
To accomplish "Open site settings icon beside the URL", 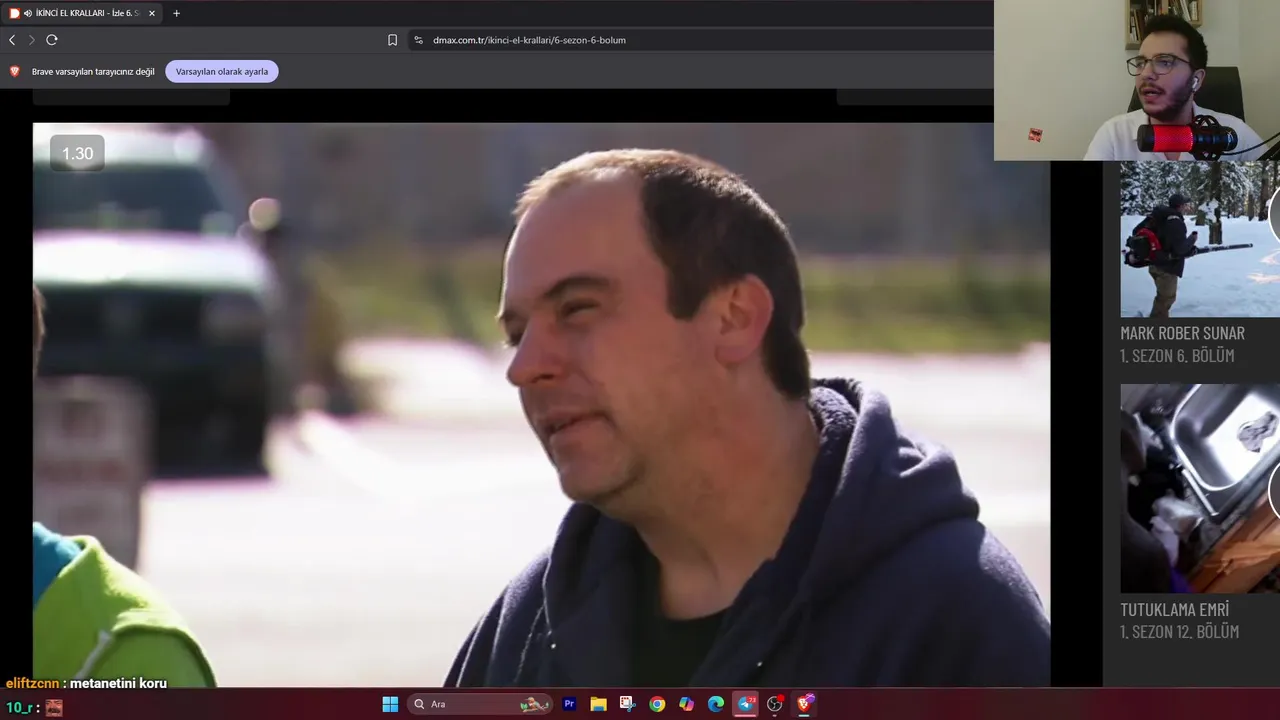I will pos(419,40).
